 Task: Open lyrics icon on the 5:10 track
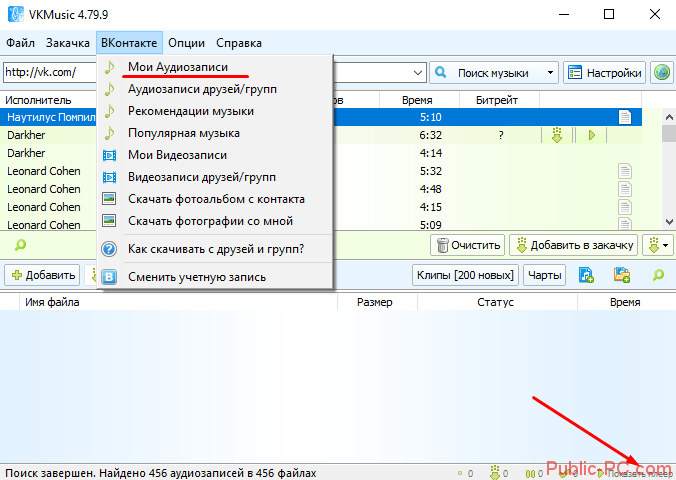(x=625, y=117)
